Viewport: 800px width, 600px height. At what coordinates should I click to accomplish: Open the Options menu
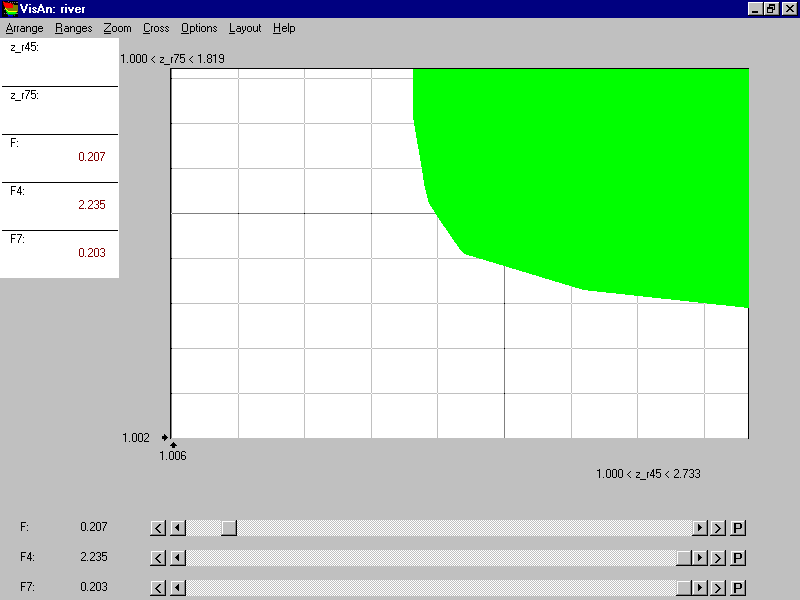199,28
